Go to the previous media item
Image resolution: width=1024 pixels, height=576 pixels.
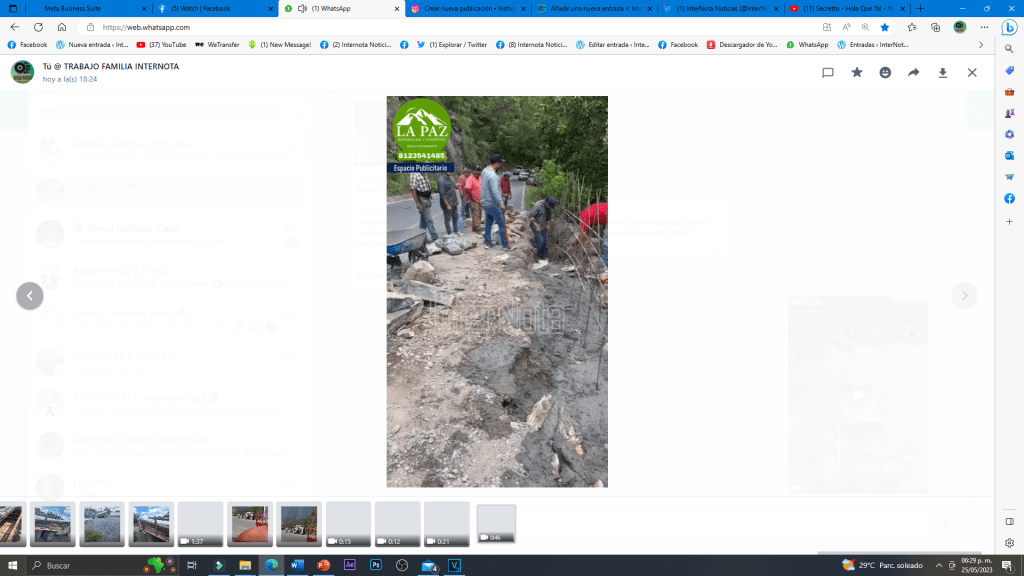pos(30,296)
